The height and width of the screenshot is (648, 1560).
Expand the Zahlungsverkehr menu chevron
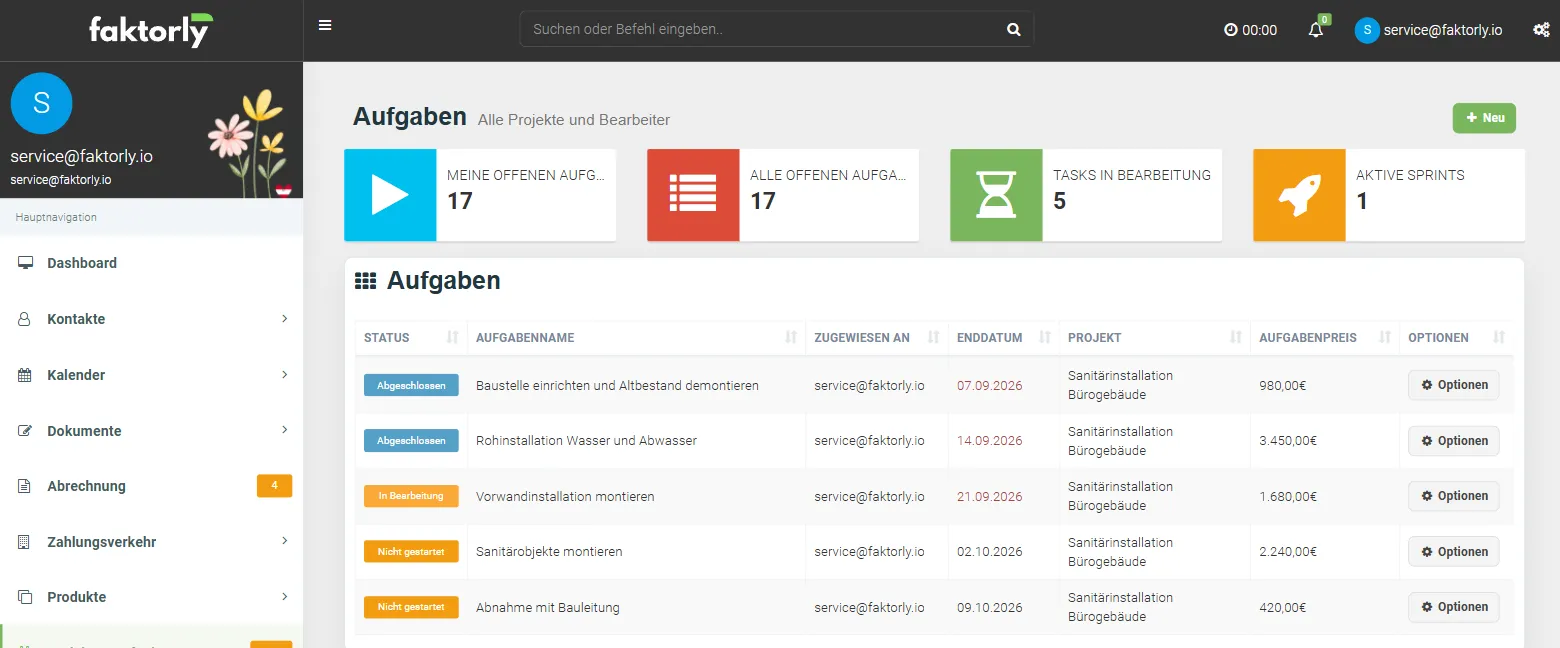pos(284,541)
